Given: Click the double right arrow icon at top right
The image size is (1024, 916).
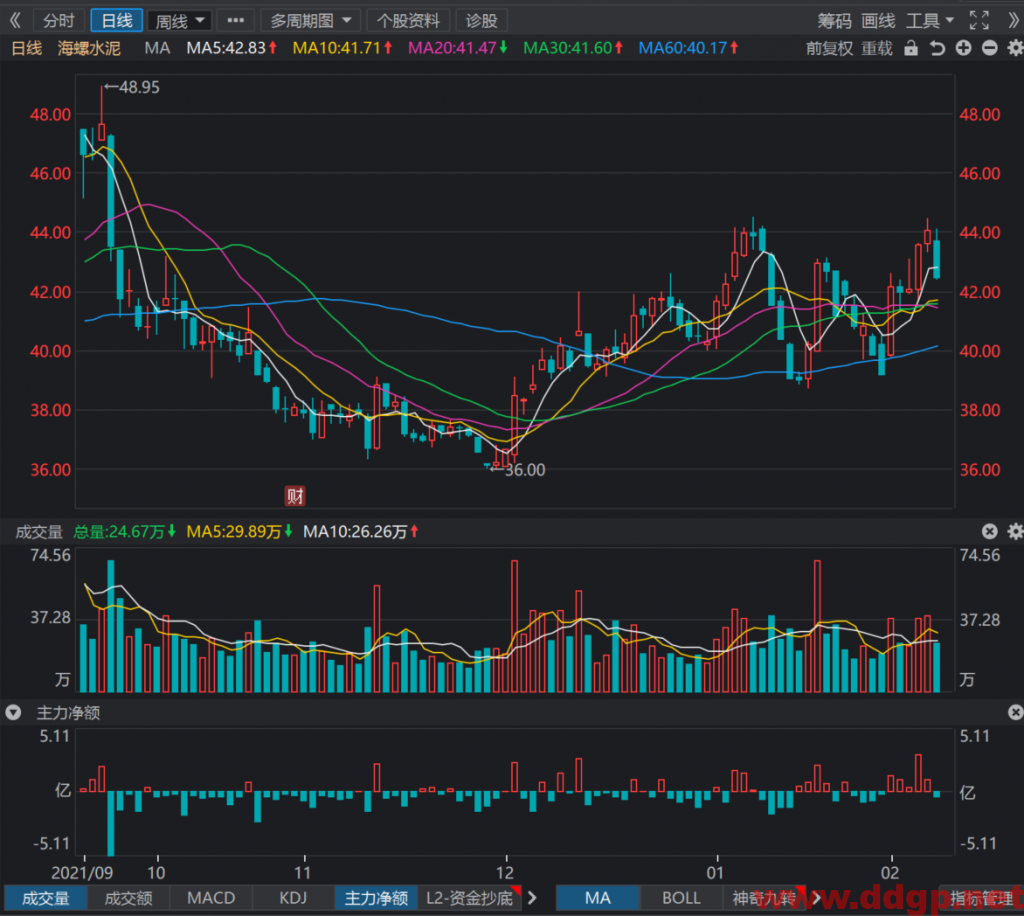Looking at the screenshot, I should pos(1013,21).
